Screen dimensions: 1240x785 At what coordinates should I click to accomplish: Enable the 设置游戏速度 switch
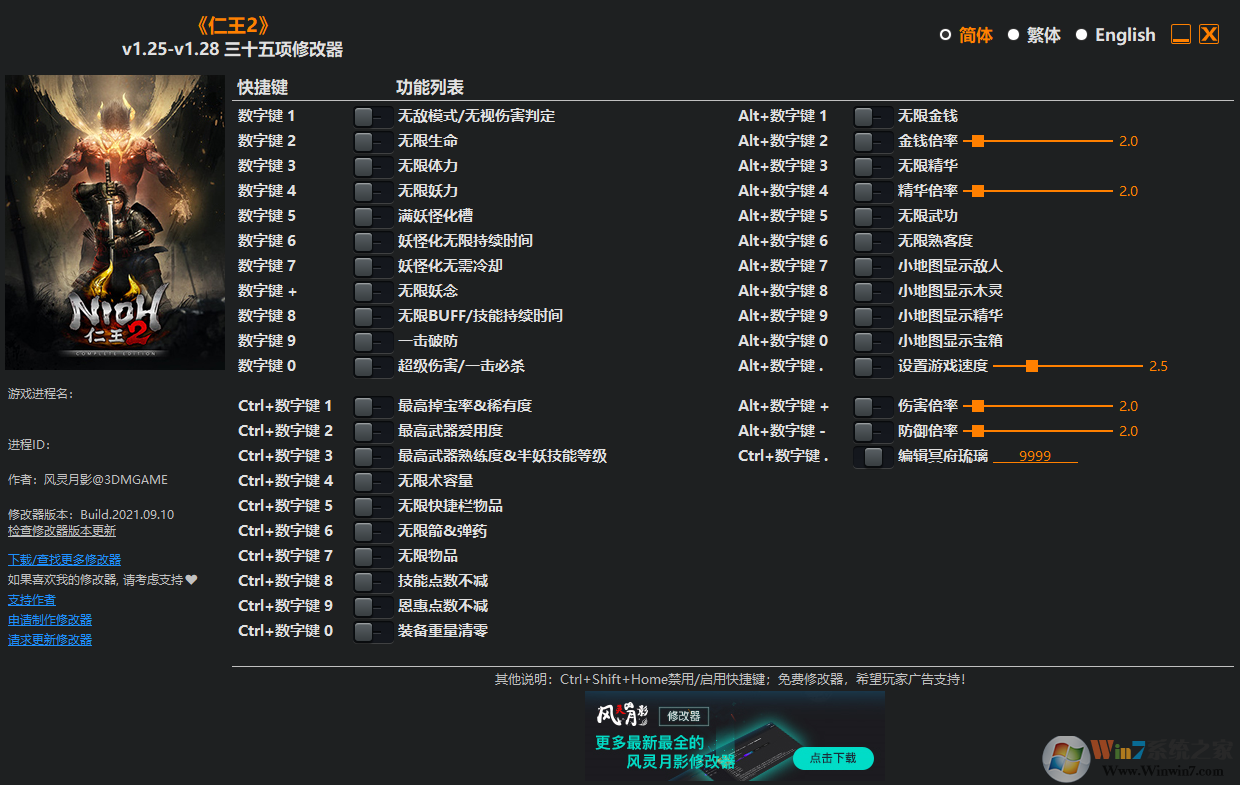point(871,365)
